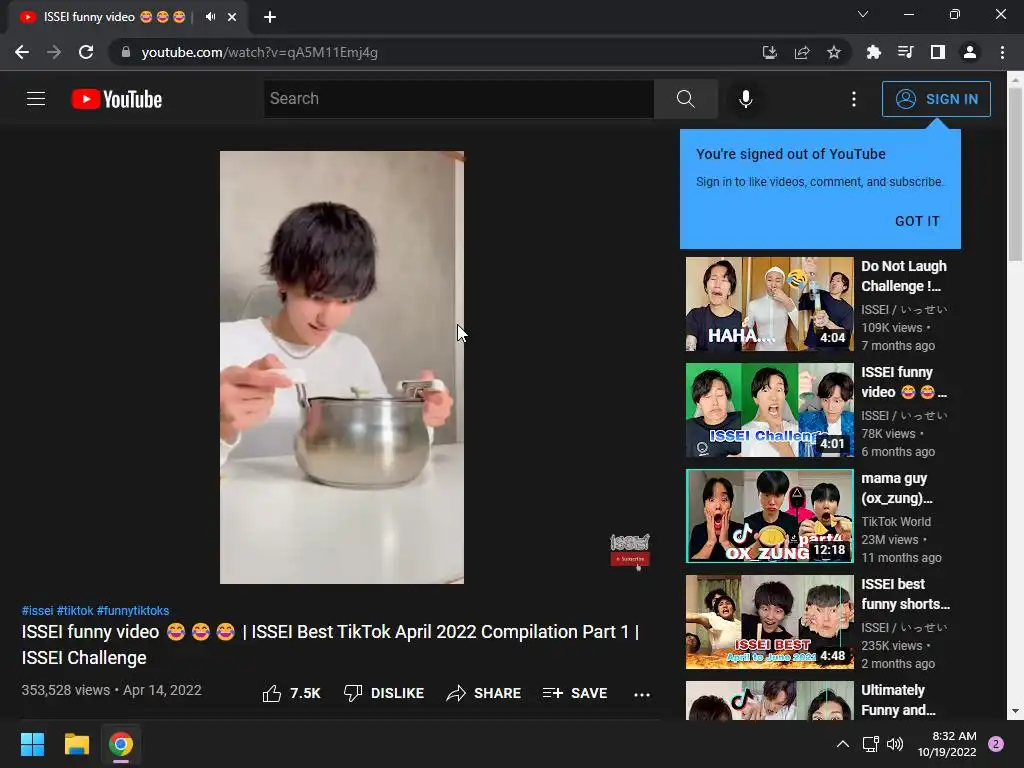Click the ISSEI subscribe watermark on video
Image resolution: width=1024 pixels, height=768 pixels.
pos(630,550)
